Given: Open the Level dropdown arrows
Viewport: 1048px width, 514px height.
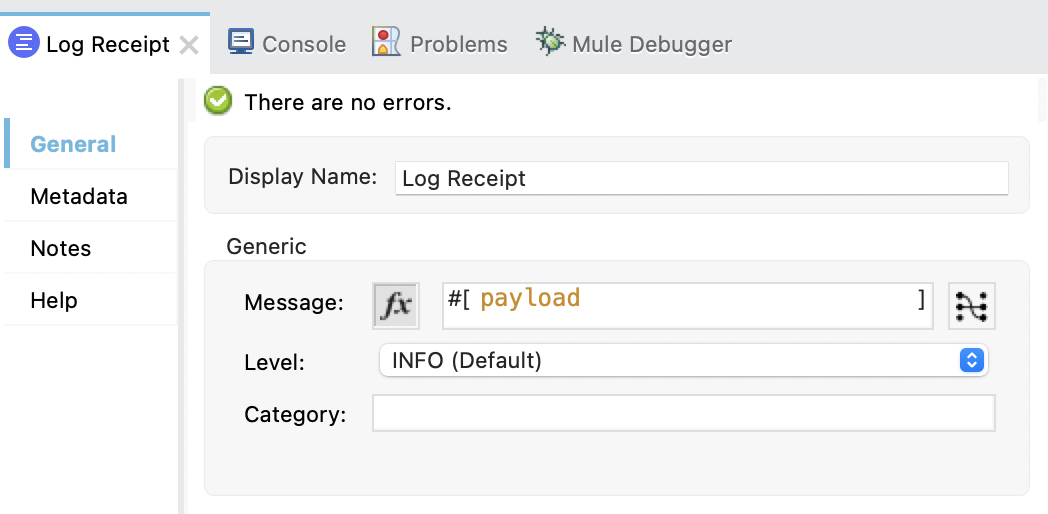Looking at the screenshot, I should pyautogui.click(x=971, y=361).
